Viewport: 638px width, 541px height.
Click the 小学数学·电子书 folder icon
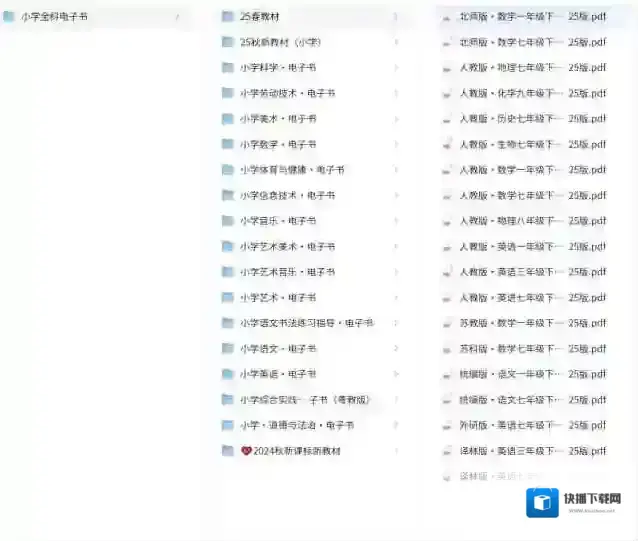228,144
